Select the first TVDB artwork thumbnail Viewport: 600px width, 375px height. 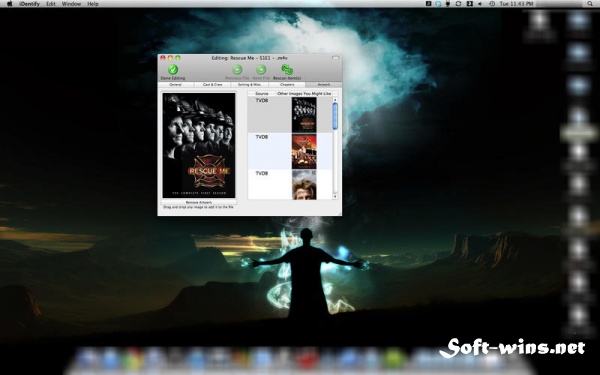click(304, 115)
